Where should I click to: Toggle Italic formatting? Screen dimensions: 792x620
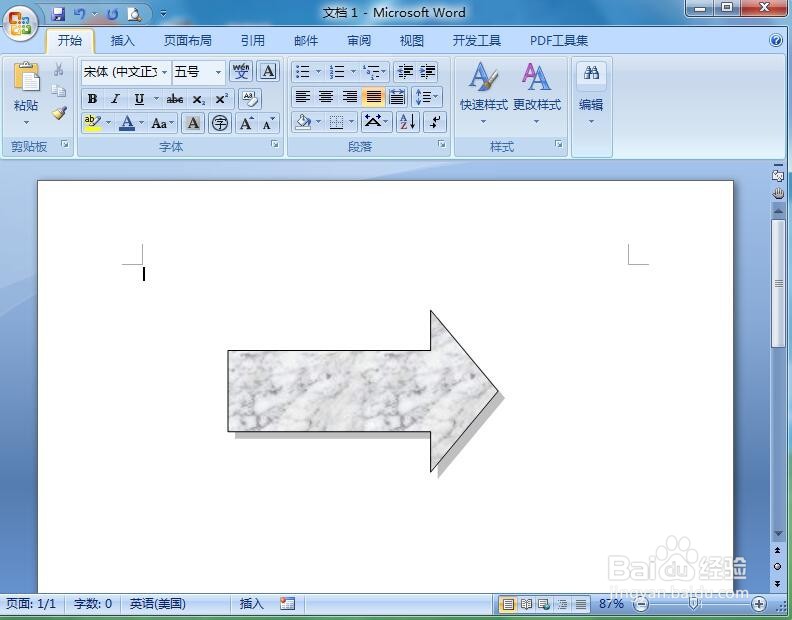[115, 99]
